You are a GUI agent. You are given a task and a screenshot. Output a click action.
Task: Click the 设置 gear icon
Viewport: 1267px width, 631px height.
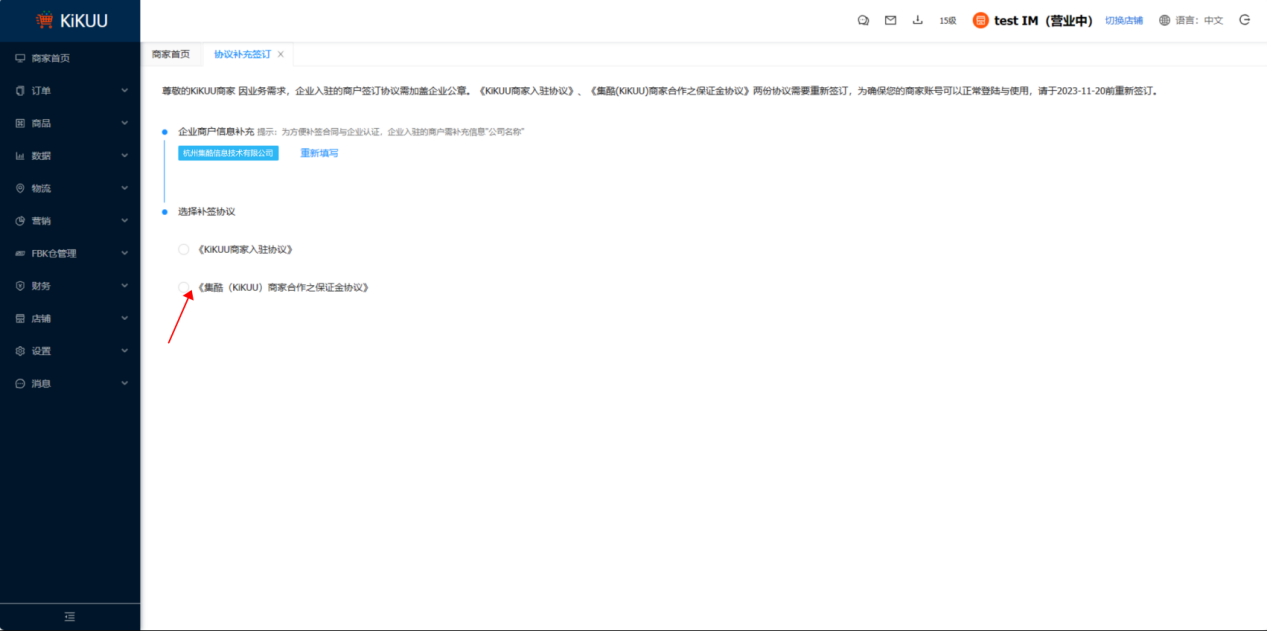tap(20, 351)
